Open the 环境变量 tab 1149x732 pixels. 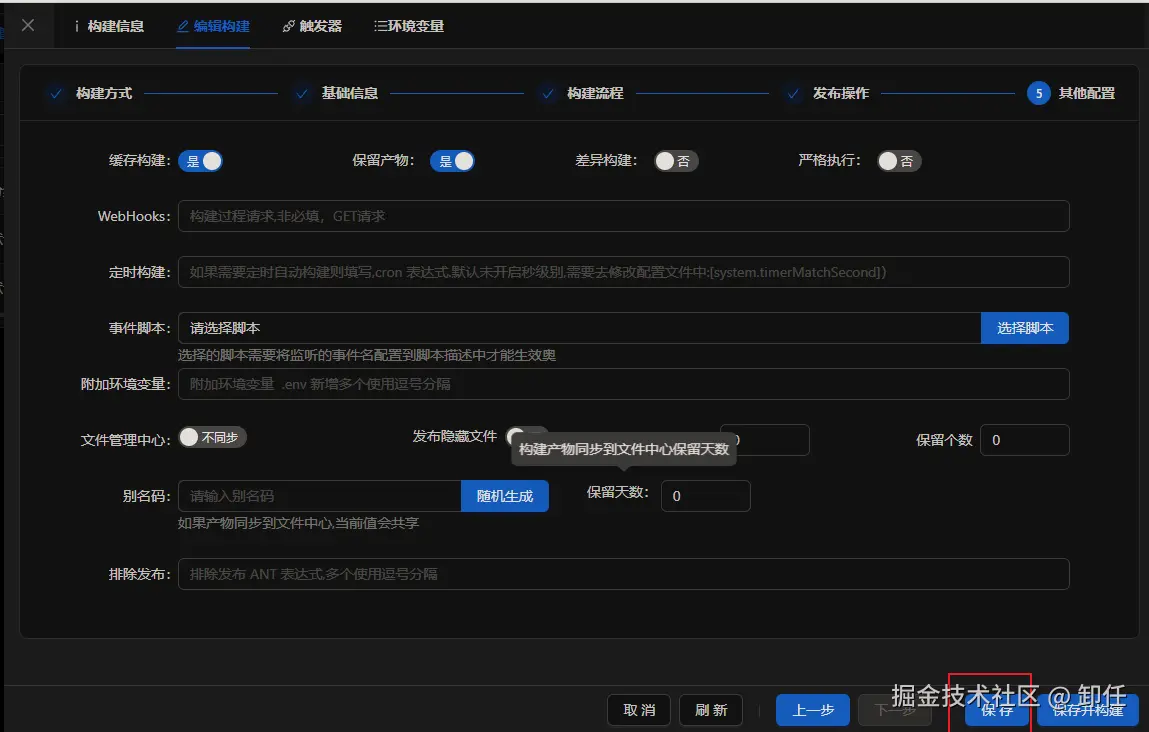tap(409, 26)
